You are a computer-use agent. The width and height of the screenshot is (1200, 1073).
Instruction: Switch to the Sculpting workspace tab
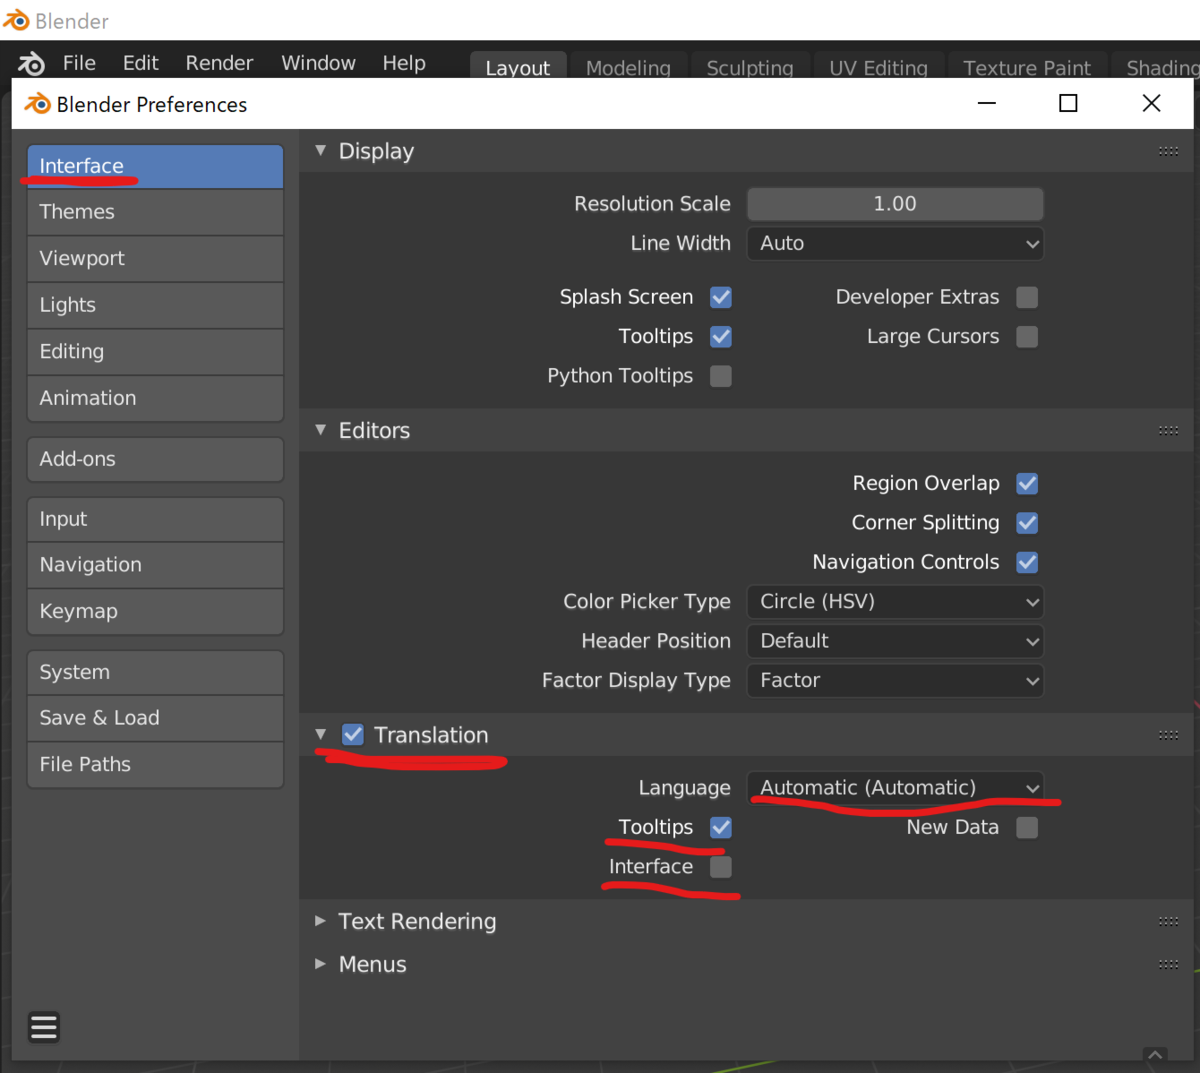click(750, 66)
